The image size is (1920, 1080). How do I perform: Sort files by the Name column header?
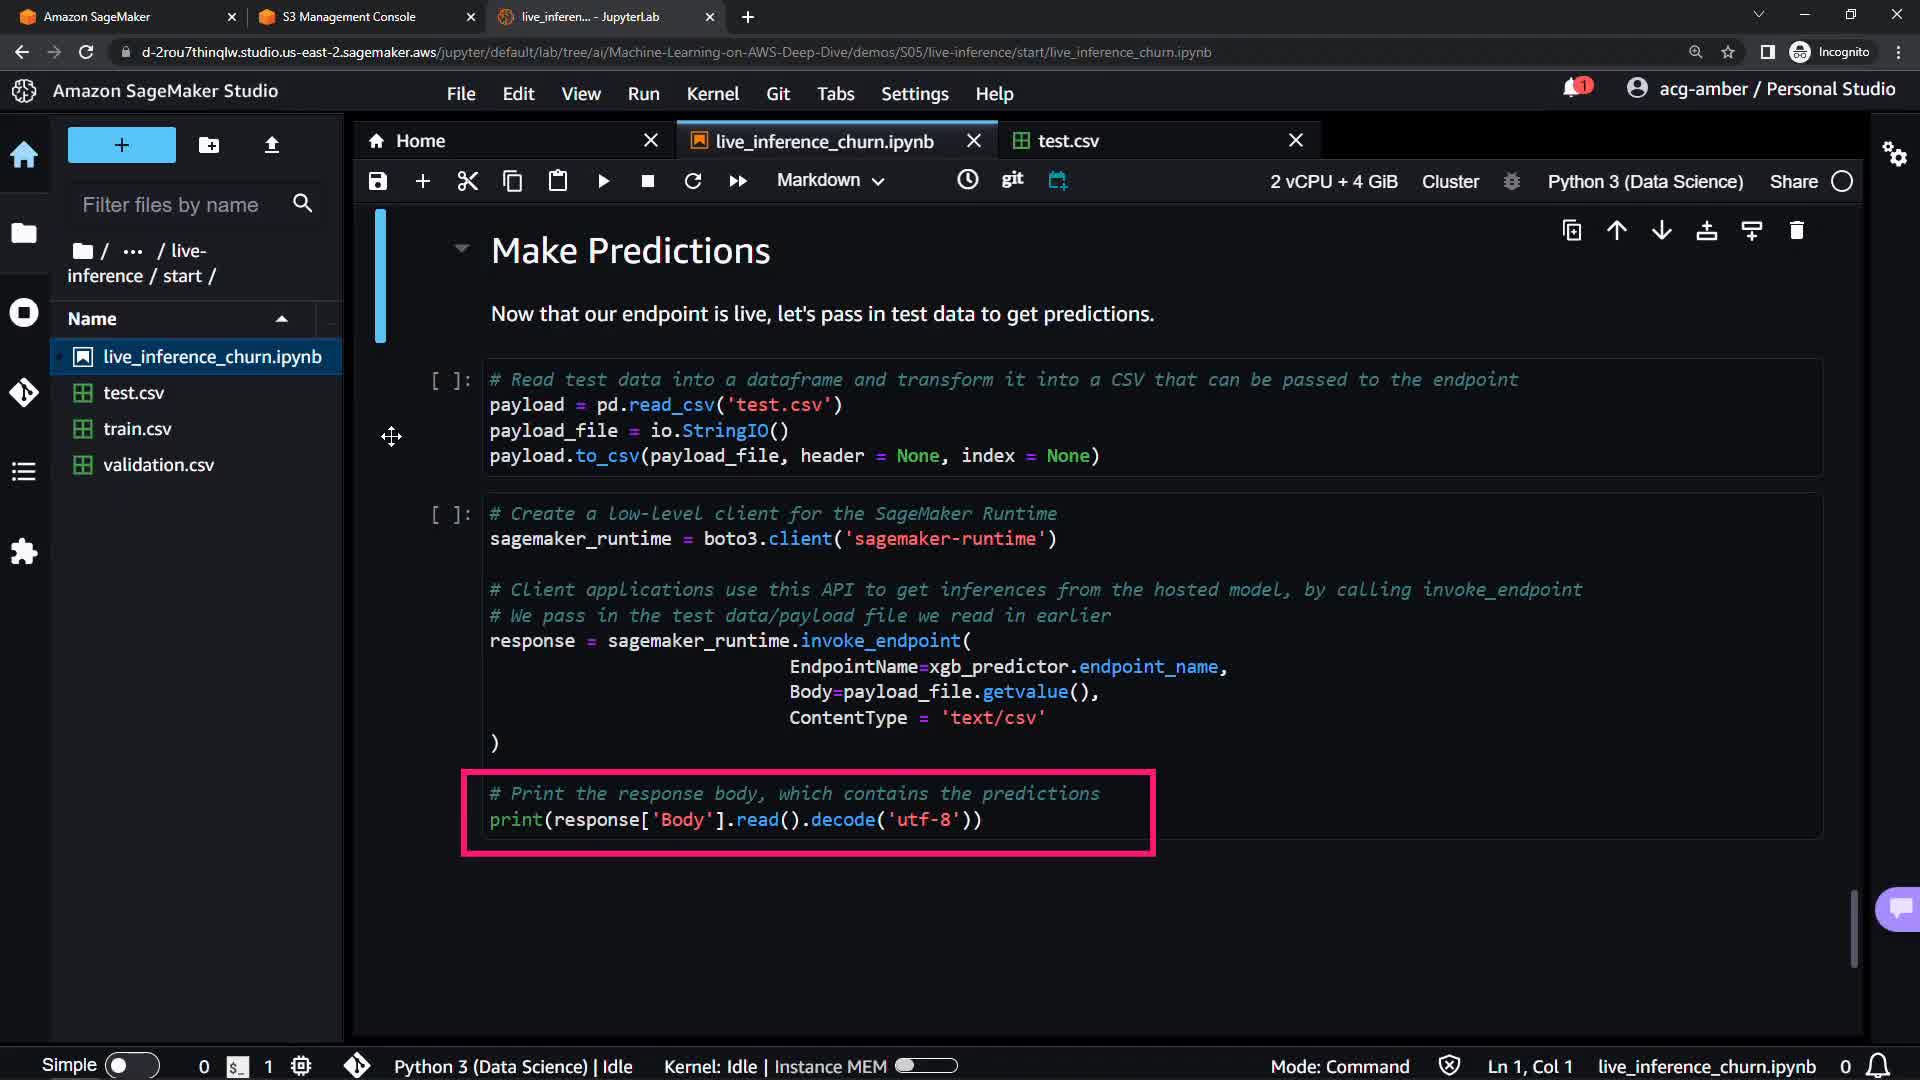(92, 319)
